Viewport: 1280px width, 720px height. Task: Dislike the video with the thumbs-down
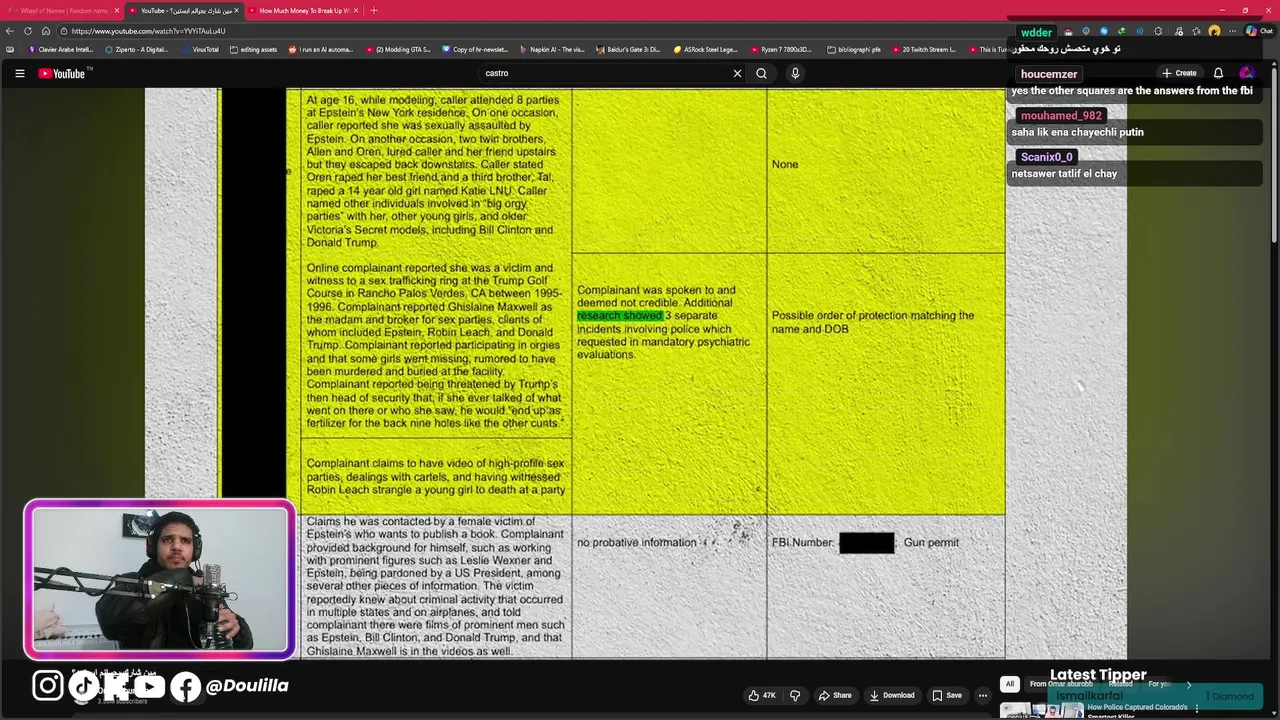coord(795,695)
